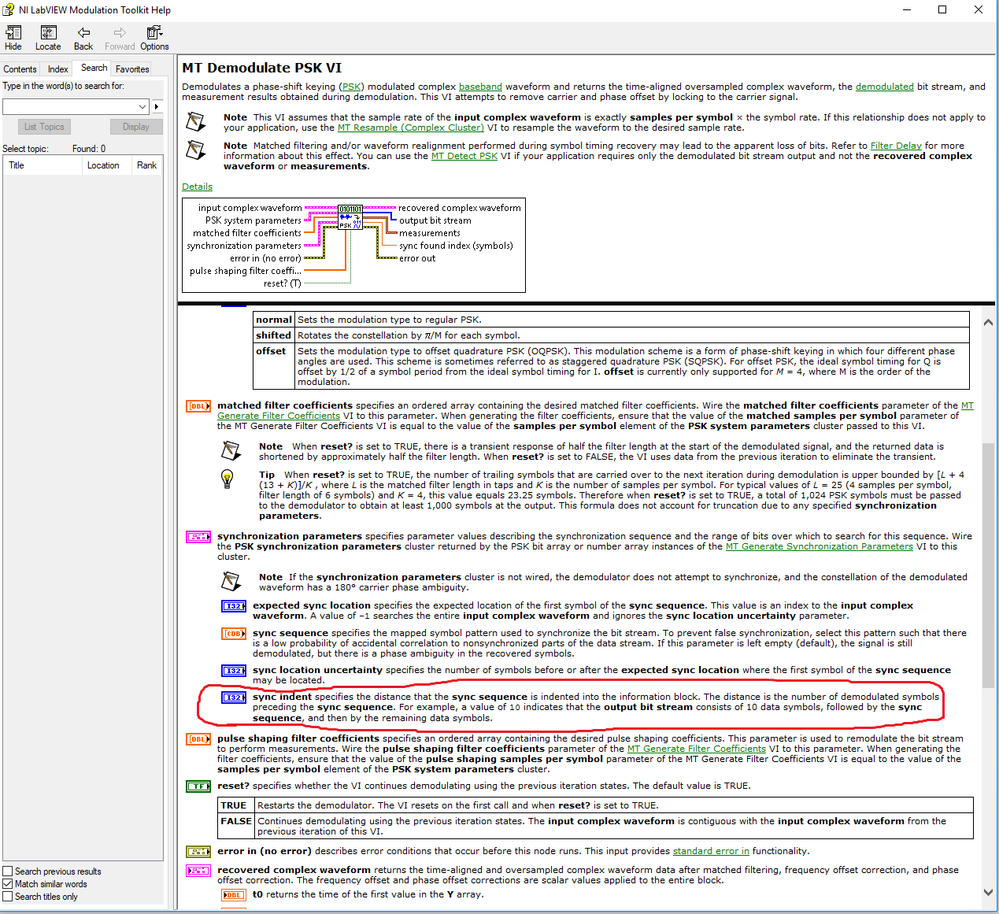
Task: Click in the search words input field
Action: 69,106
